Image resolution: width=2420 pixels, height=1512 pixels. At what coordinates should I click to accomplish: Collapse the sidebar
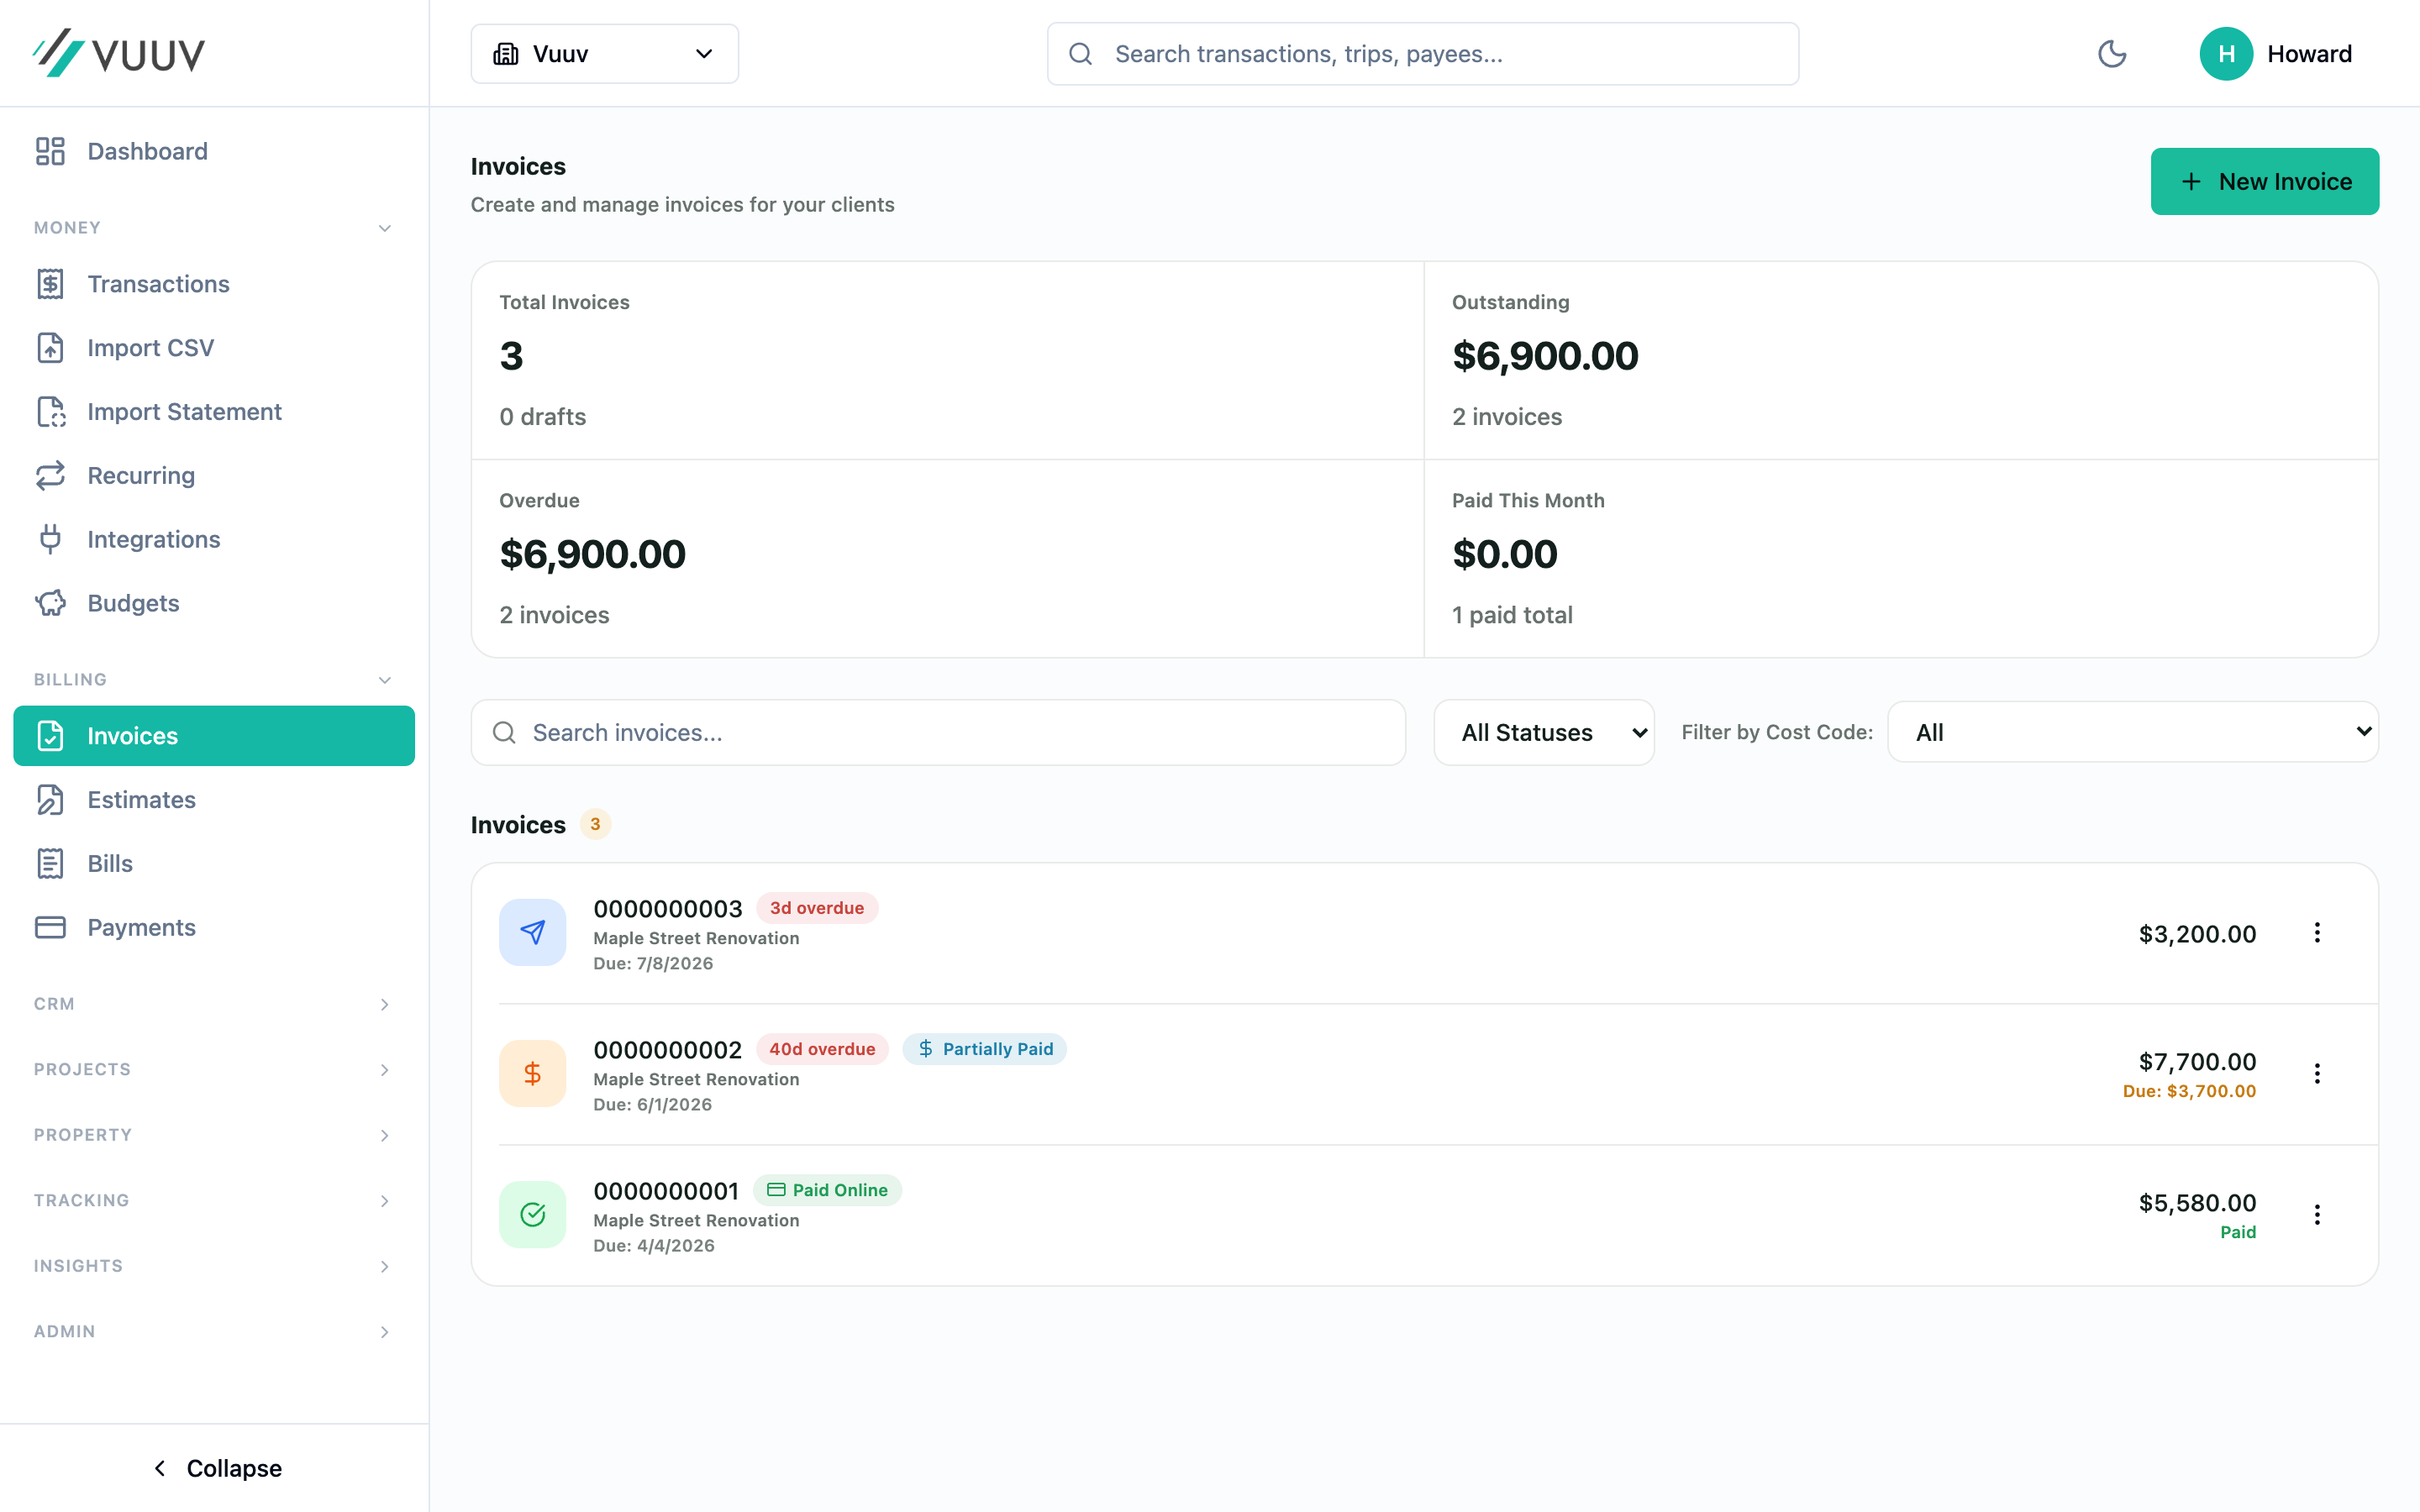pos(216,1468)
